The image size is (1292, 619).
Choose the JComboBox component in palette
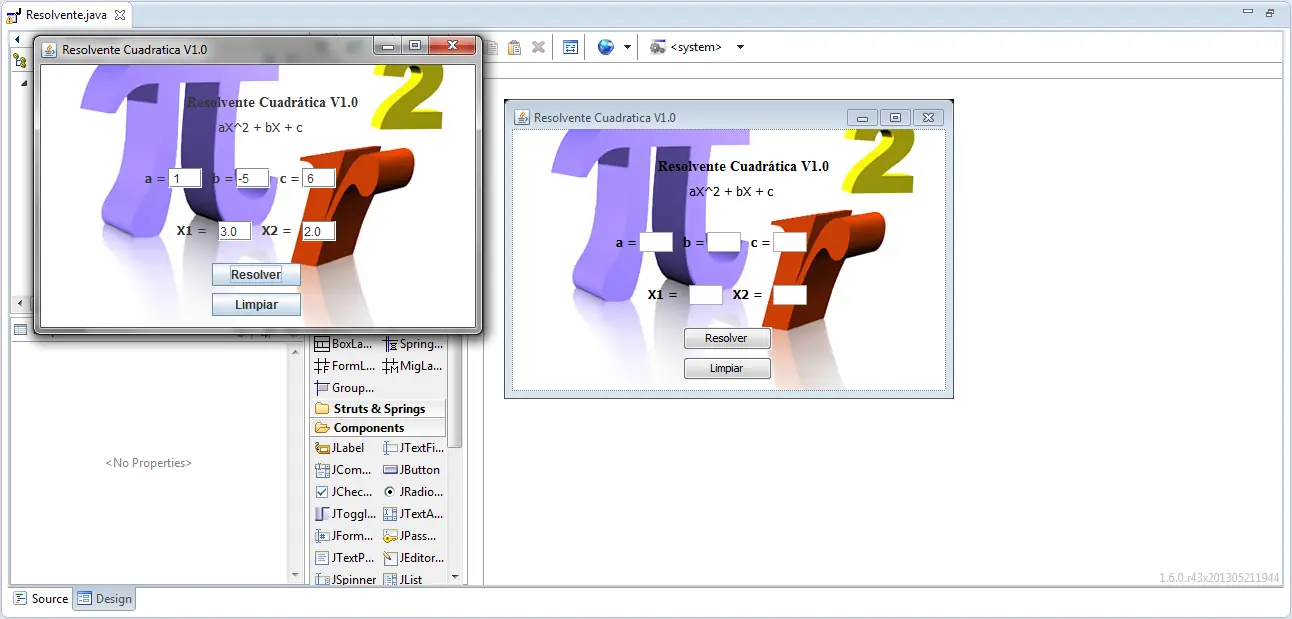click(344, 470)
